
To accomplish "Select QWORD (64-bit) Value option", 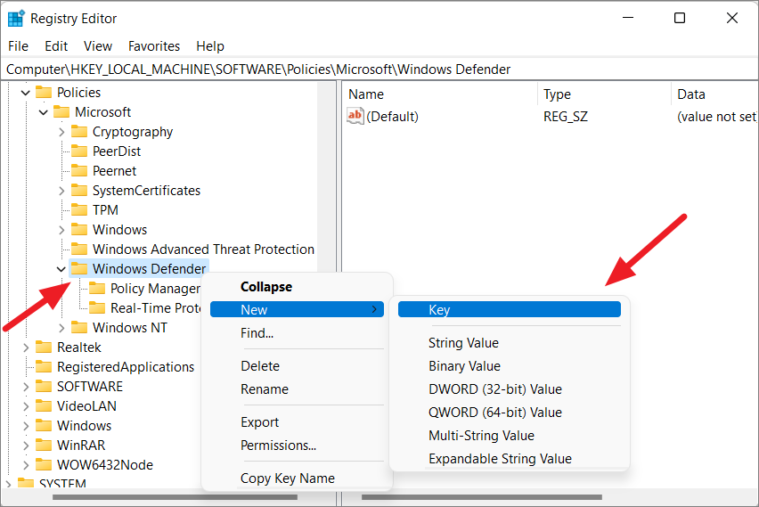I will coord(509,413).
